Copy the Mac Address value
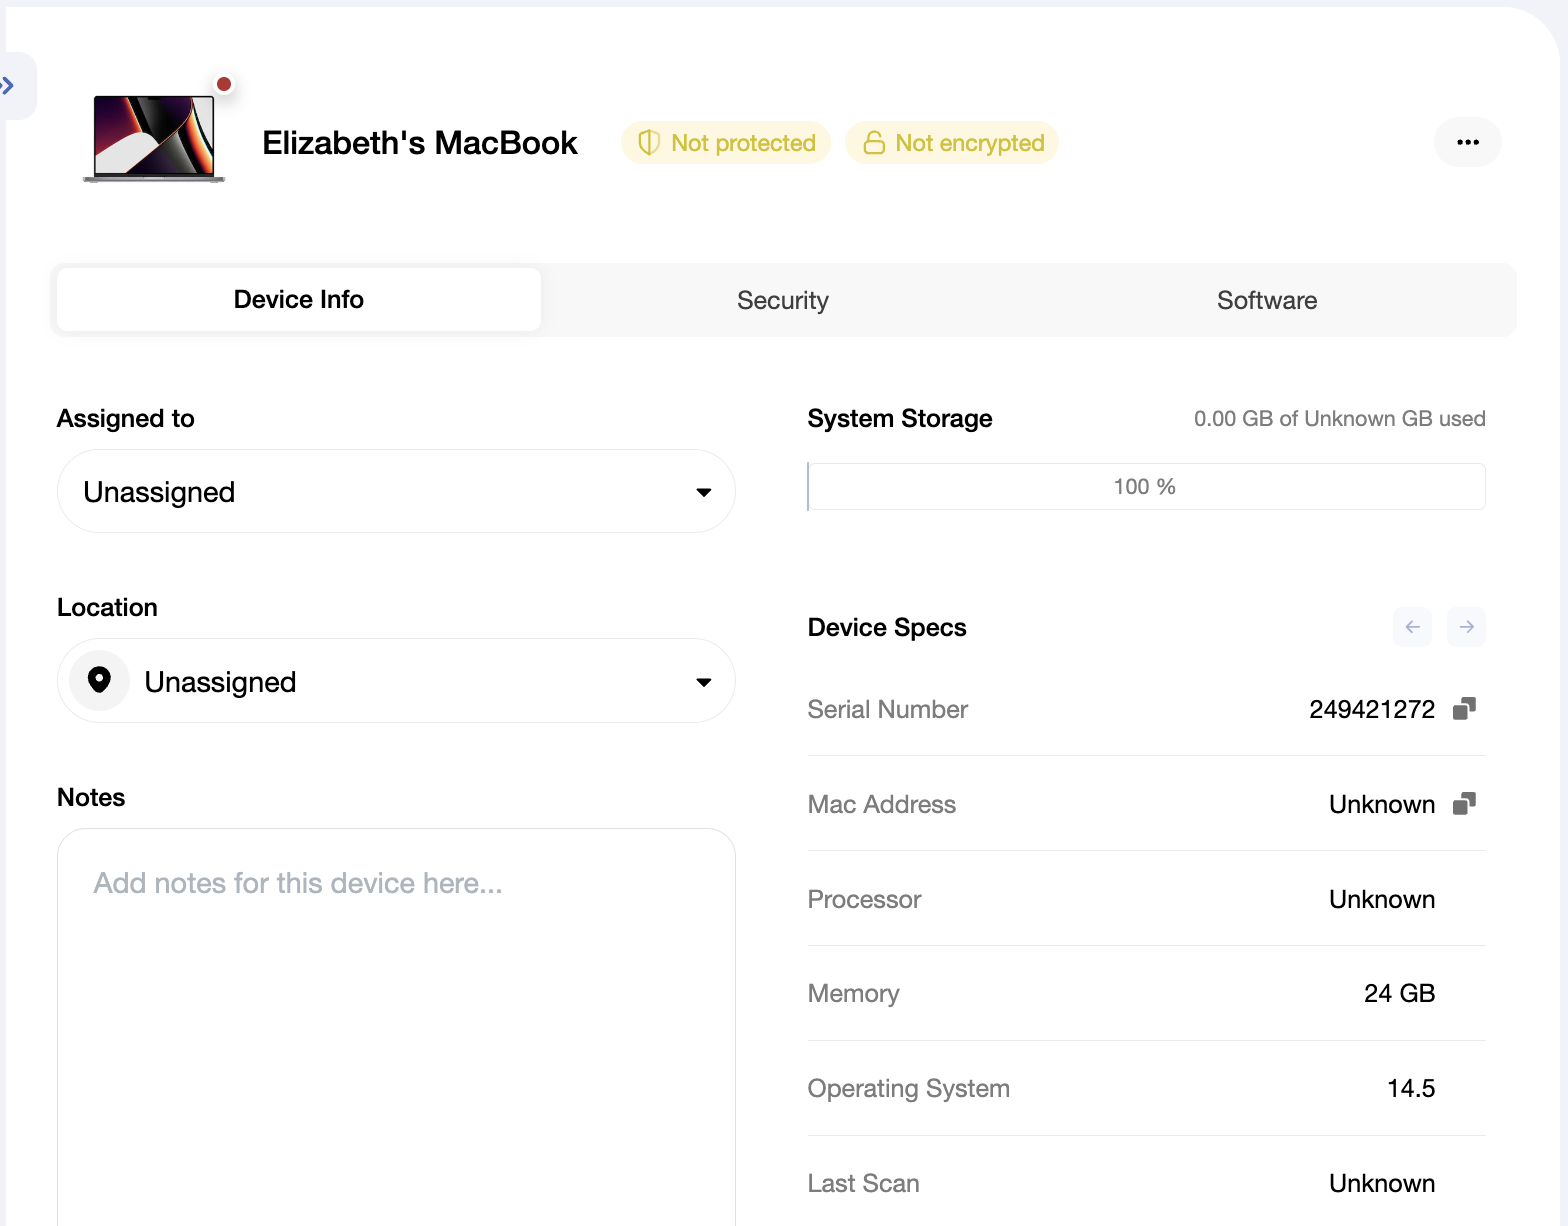Image resolution: width=1568 pixels, height=1226 pixels. 1464,804
